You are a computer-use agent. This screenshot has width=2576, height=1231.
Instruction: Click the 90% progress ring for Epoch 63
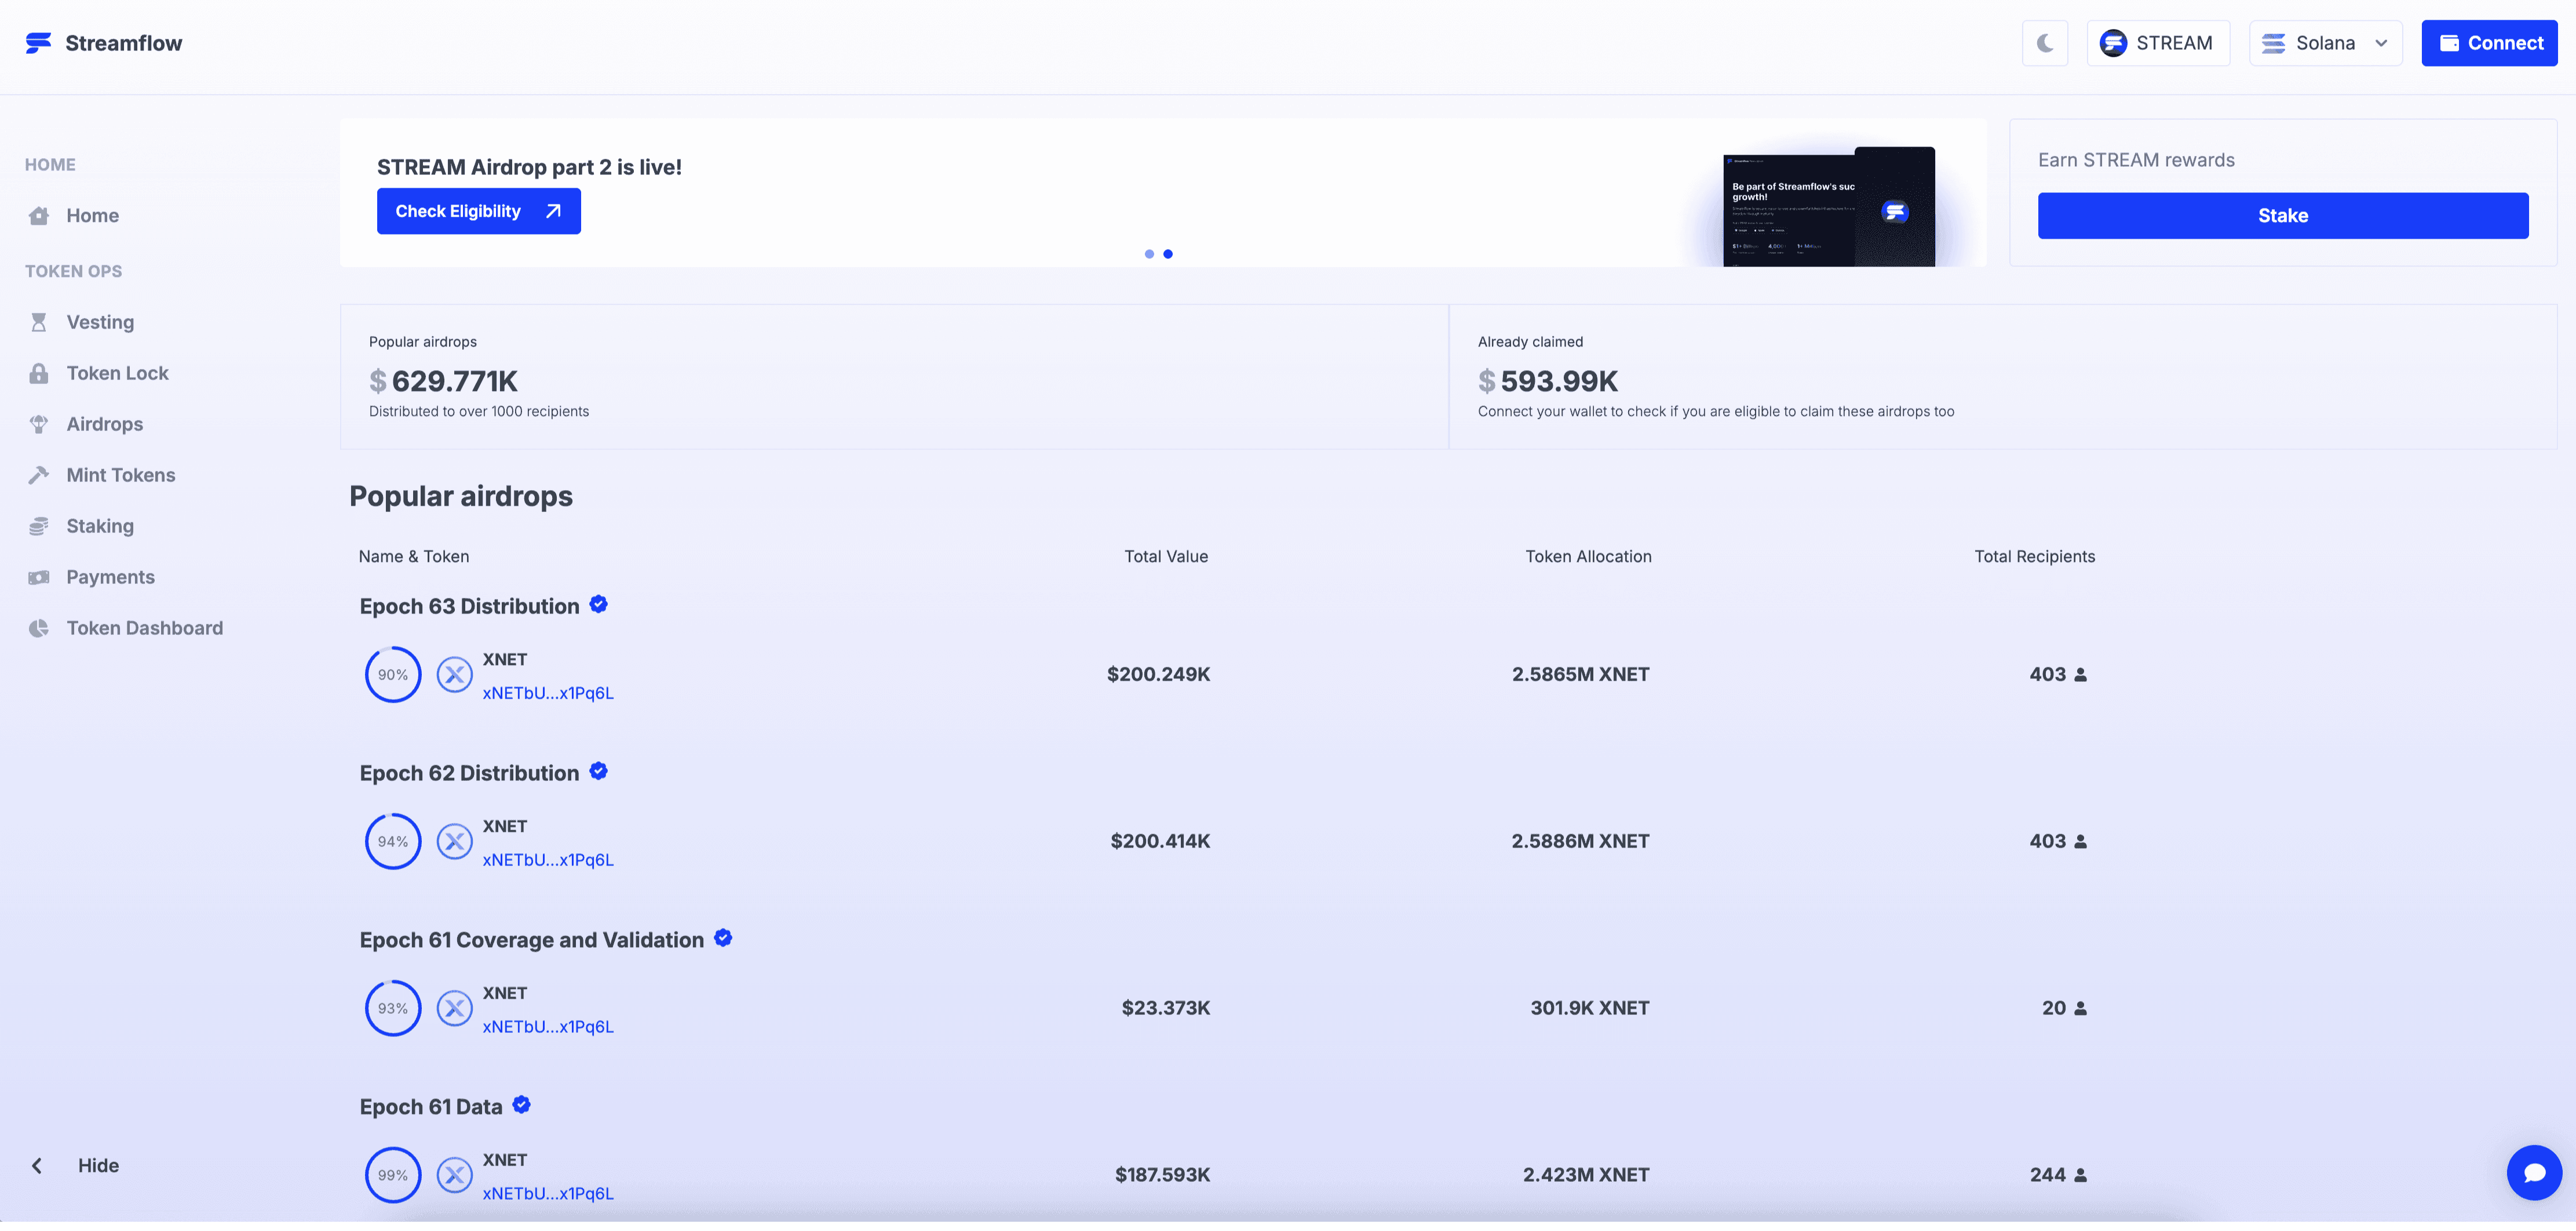[393, 674]
